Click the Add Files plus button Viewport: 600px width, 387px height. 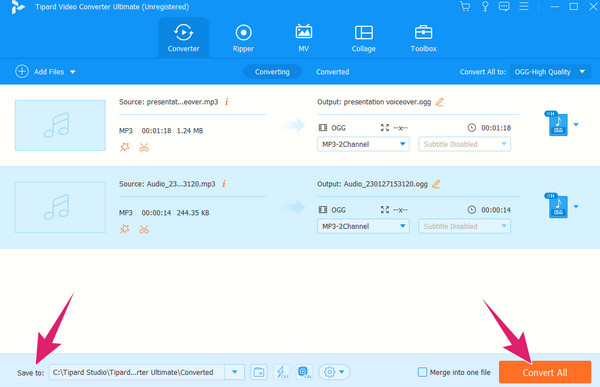click(22, 71)
